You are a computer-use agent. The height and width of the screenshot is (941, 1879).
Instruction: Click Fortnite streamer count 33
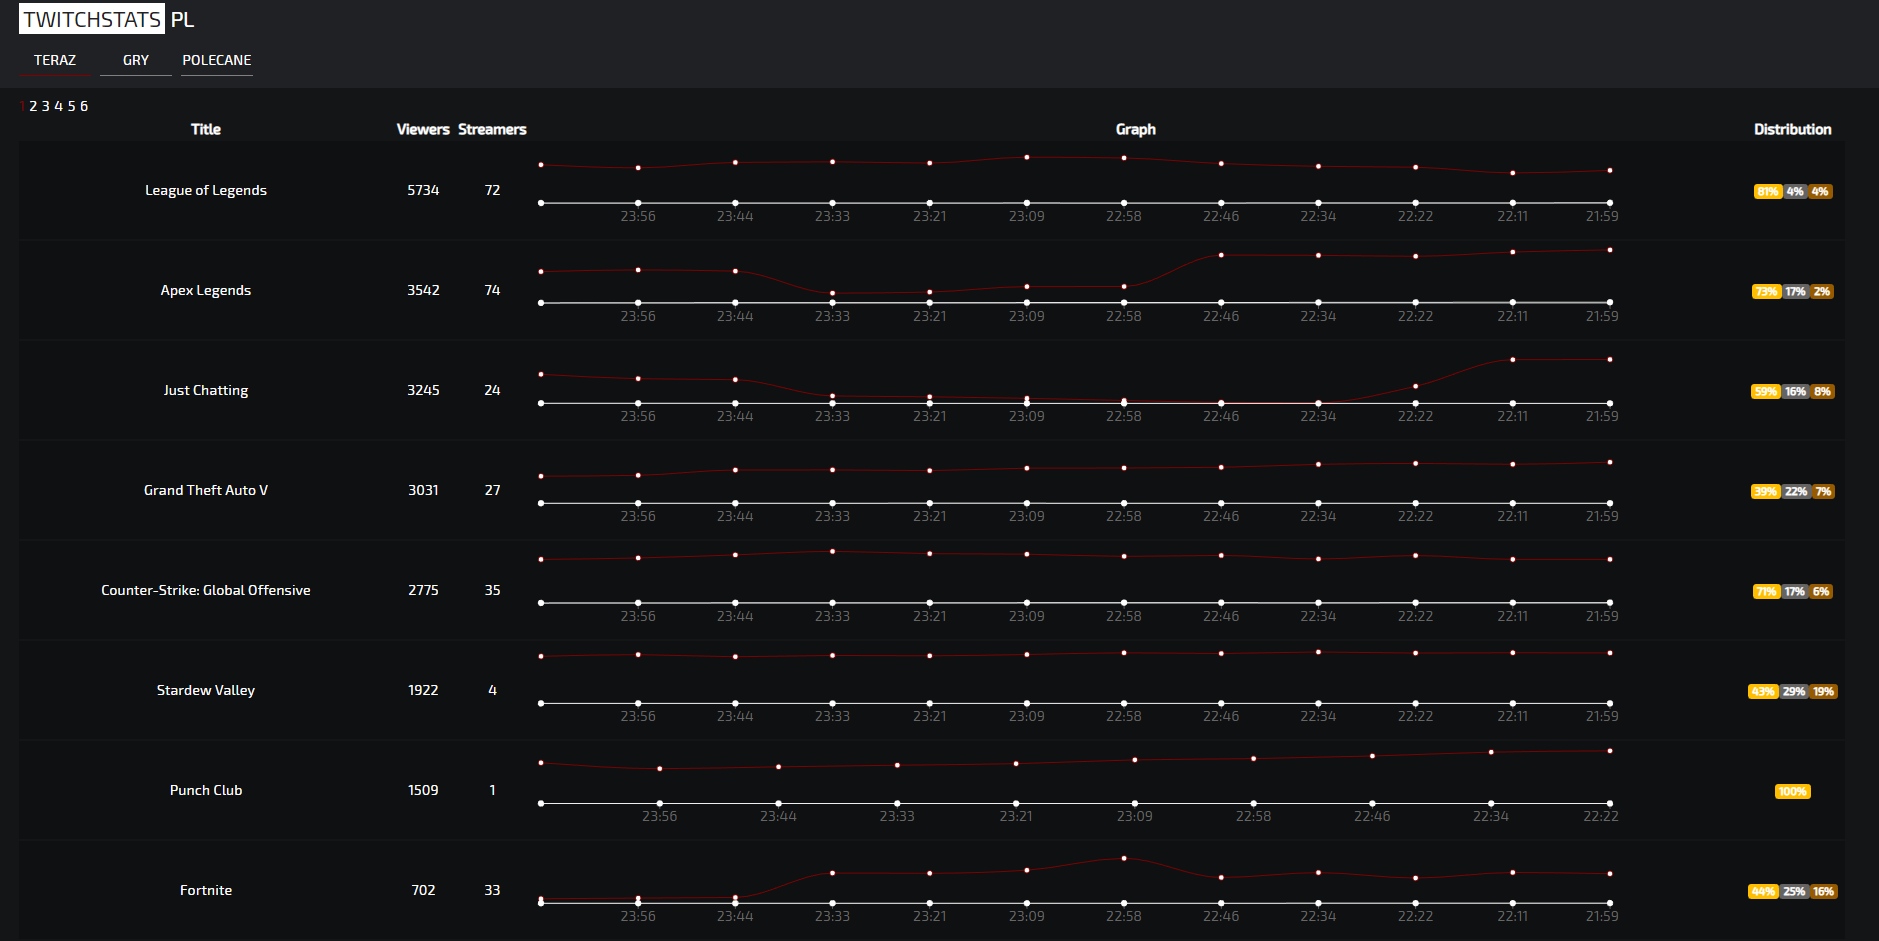point(492,890)
